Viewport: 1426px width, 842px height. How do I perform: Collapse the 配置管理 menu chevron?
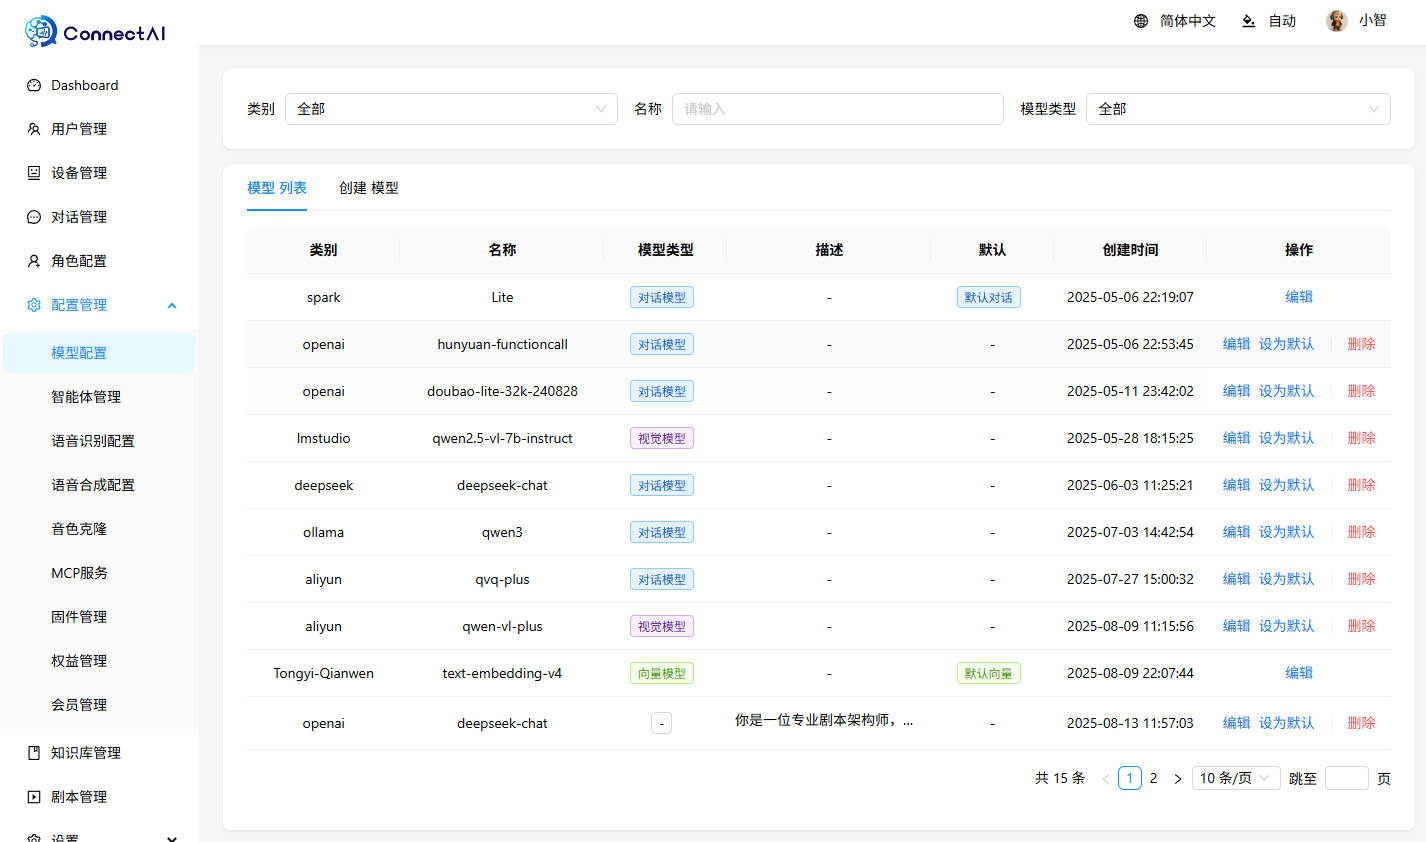point(172,305)
